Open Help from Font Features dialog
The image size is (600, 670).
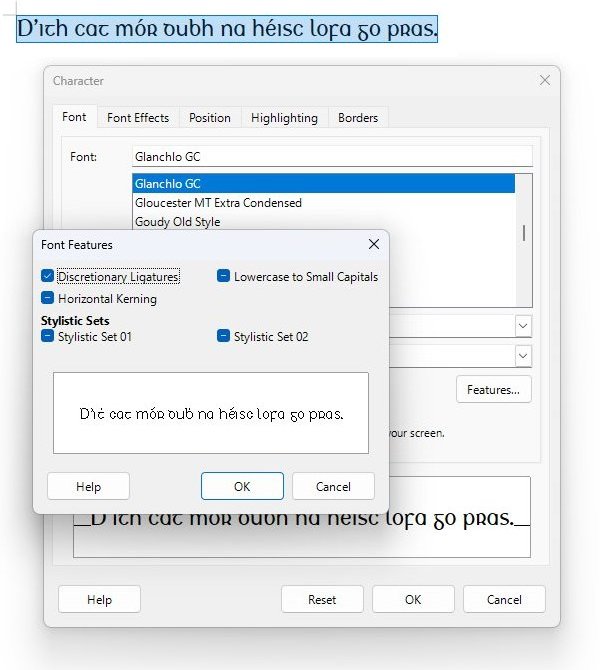88,486
